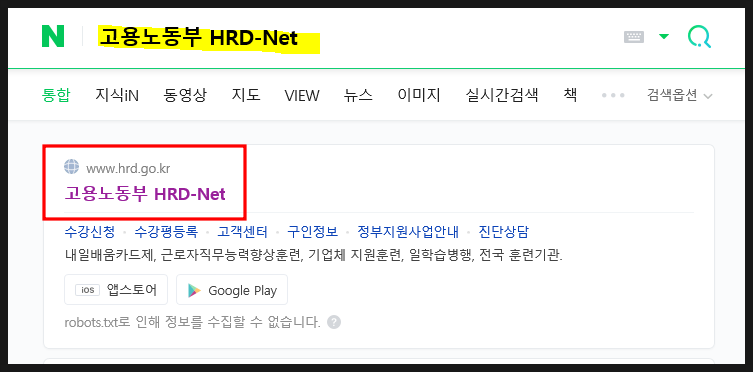This screenshot has width=753, height=372.
Task: Click the magnifier search icon
Action: click(x=699, y=37)
